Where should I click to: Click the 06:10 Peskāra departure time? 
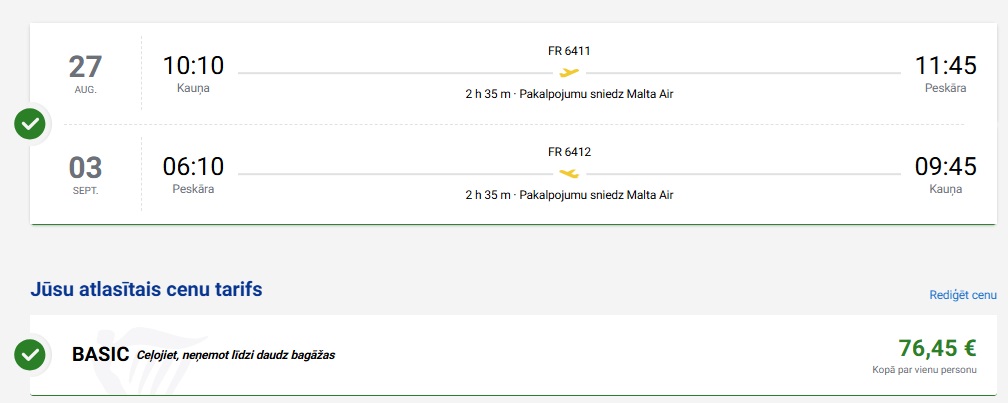tap(193, 167)
